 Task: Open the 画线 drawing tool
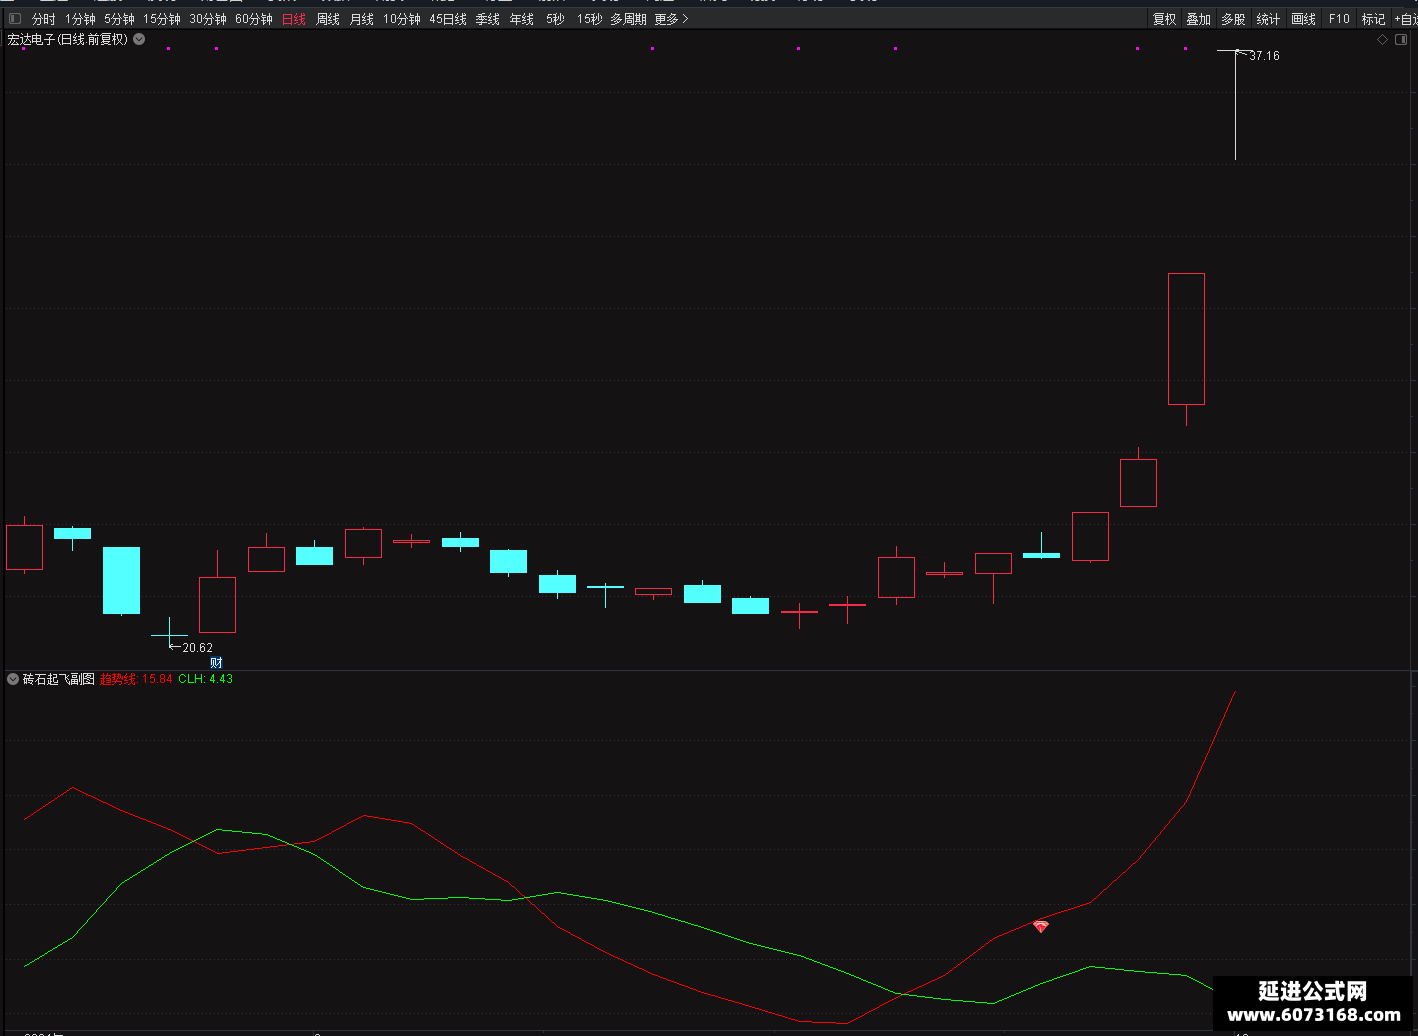click(x=1303, y=19)
